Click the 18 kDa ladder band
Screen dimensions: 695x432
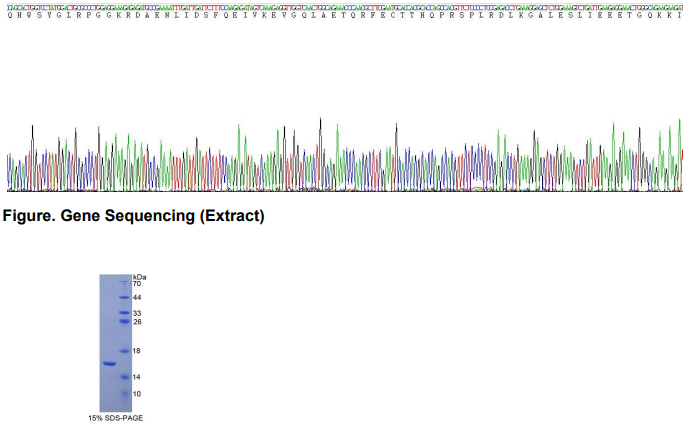click(x=125, y=351)
